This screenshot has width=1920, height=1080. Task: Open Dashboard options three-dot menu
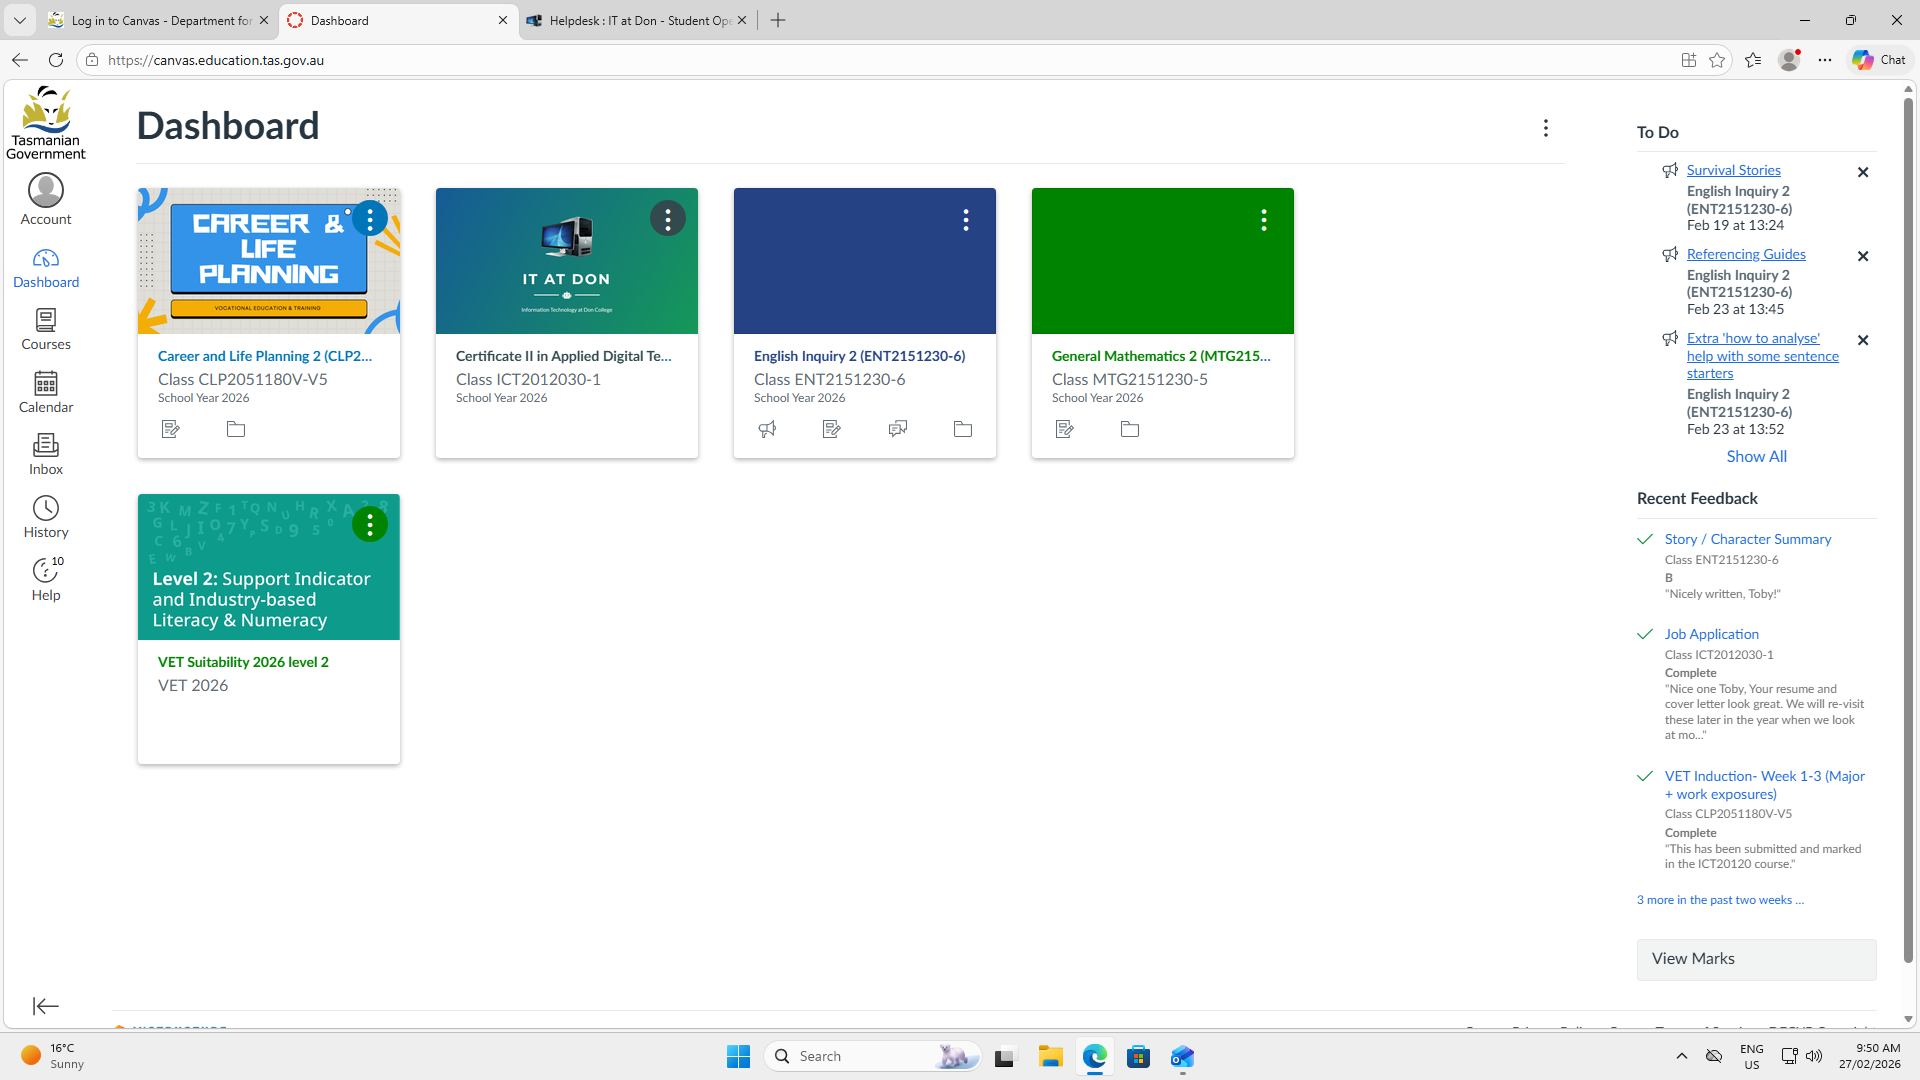pyautogui.click(x=1546, y=128)
